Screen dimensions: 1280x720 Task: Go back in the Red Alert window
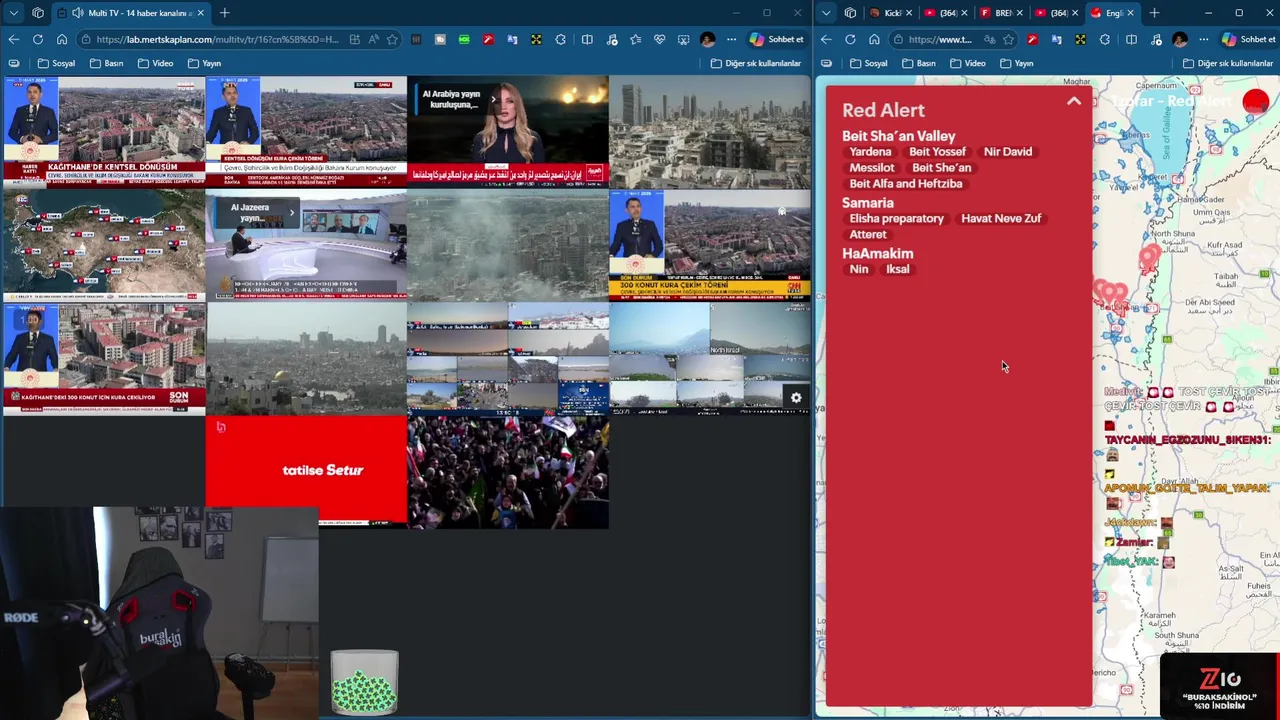pos(826,39)
